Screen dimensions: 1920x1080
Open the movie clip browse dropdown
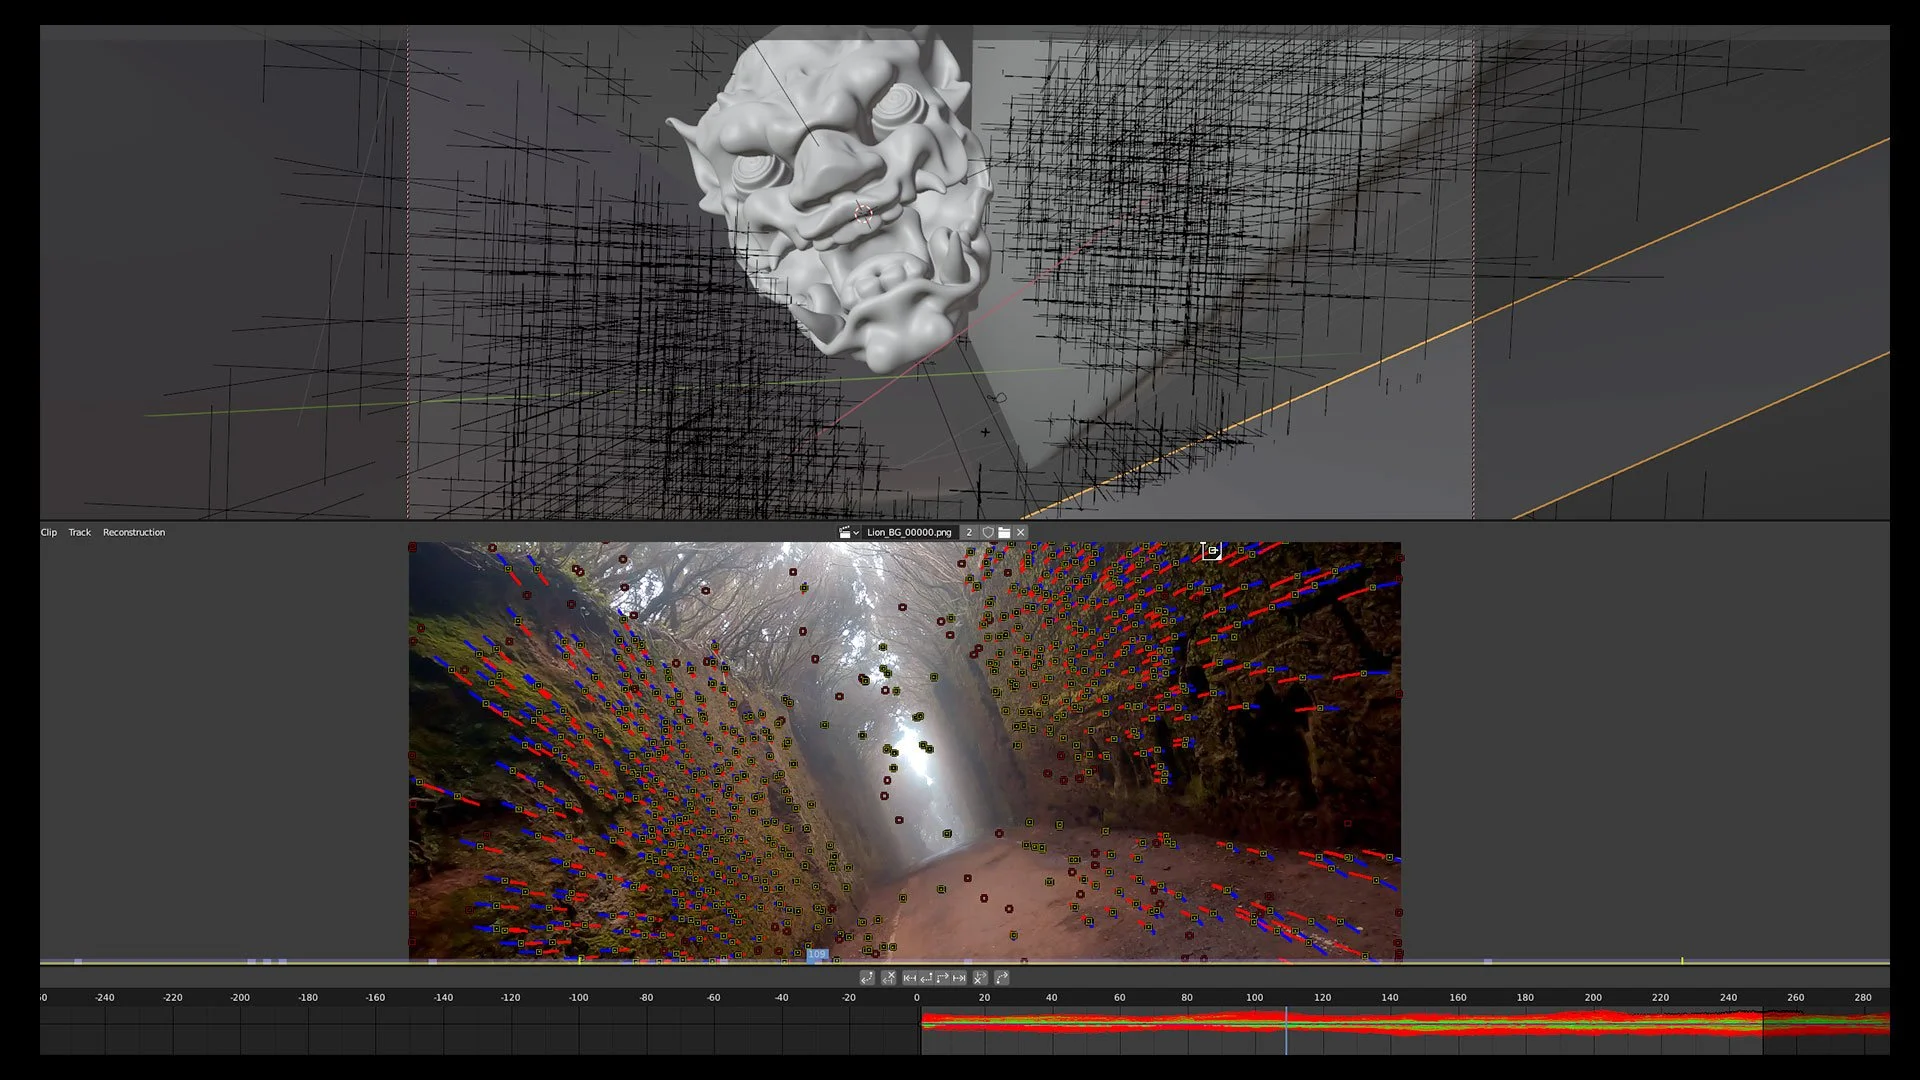pos(849,532)
